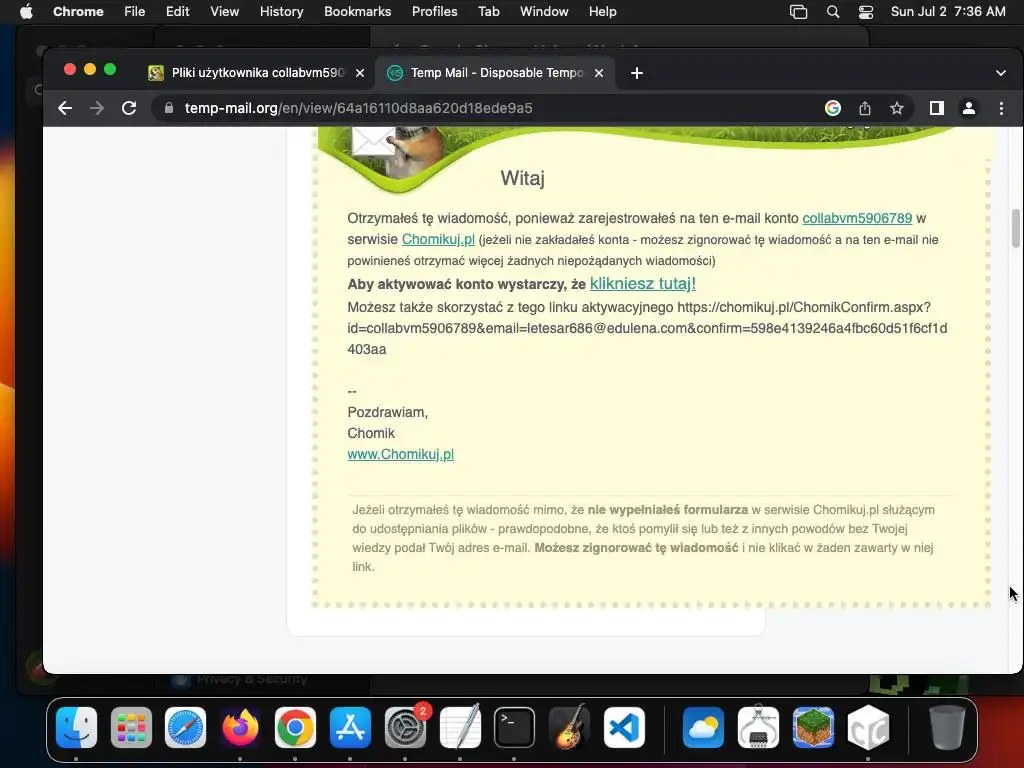The width and height of the screenshot is (1024, 768).
Task: Open Terminal from the Dock
Action: coord(515,728)
